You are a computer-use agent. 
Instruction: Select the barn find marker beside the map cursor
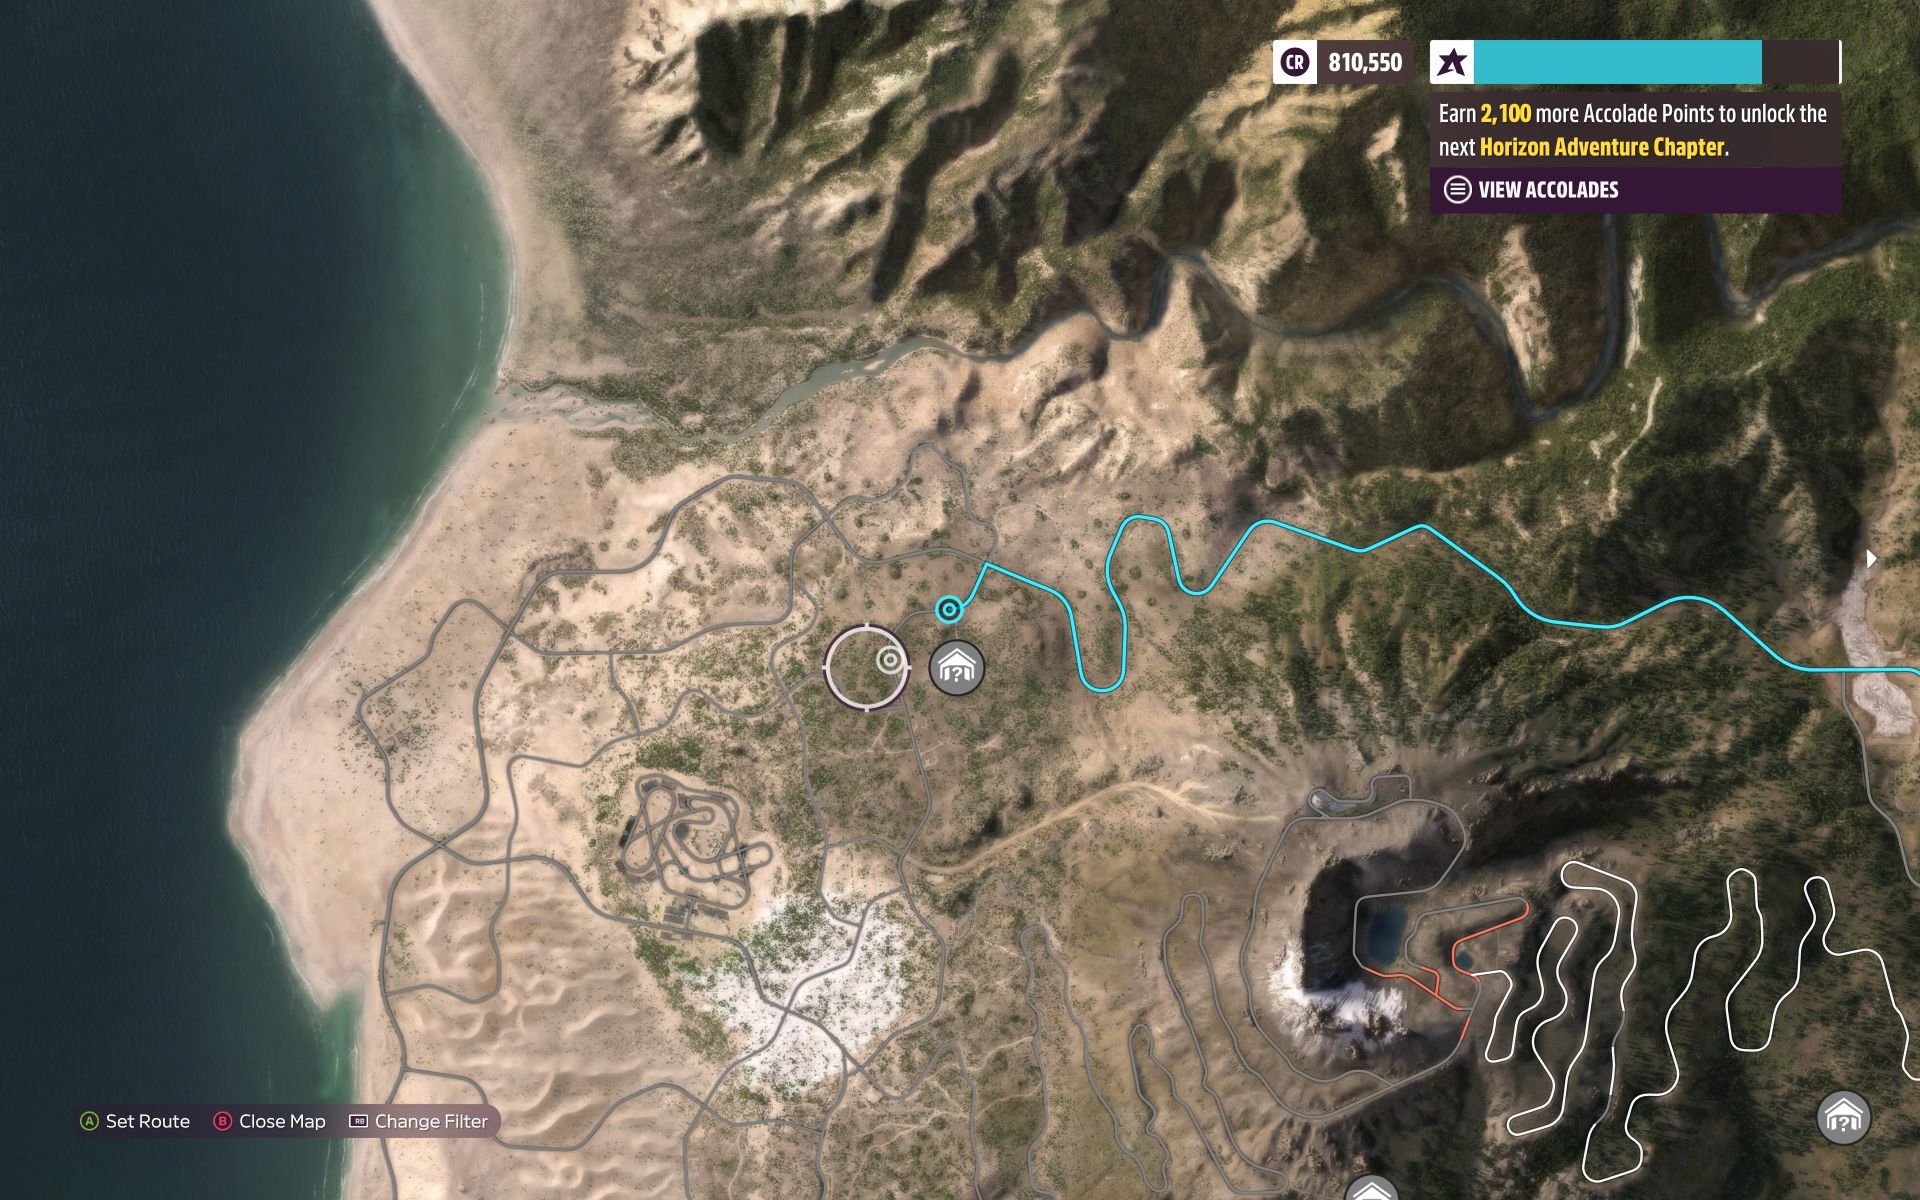pos(957,668)
